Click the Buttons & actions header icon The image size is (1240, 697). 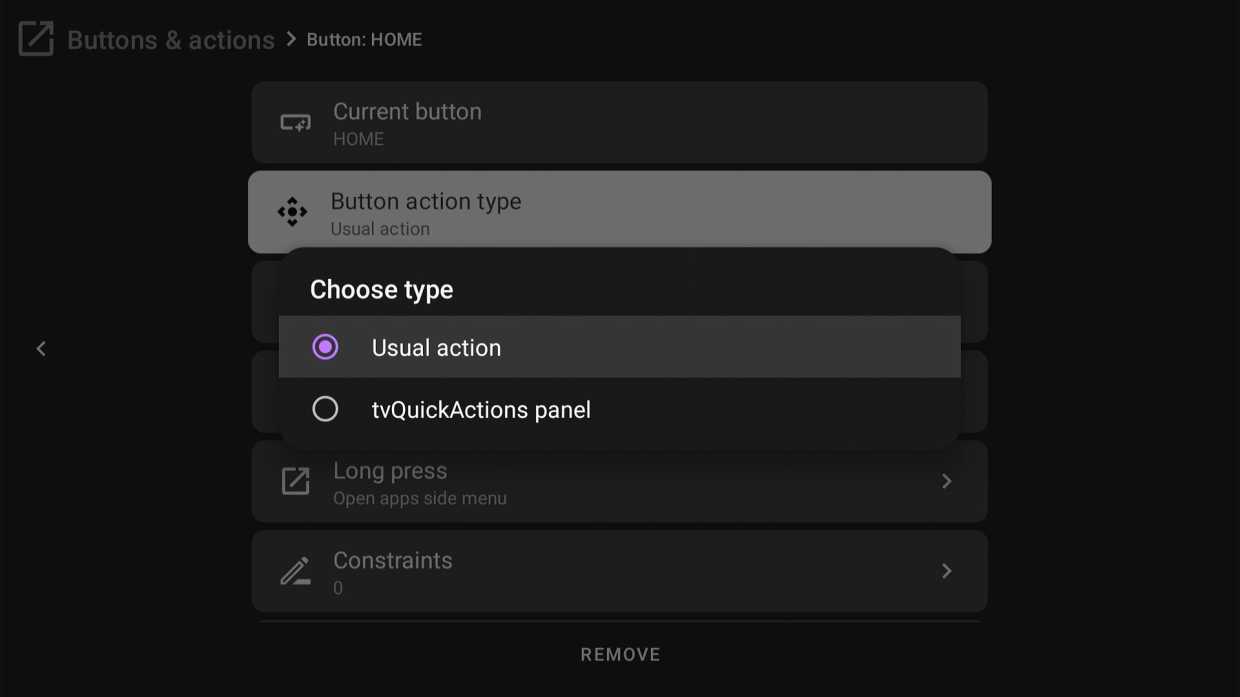35,39
